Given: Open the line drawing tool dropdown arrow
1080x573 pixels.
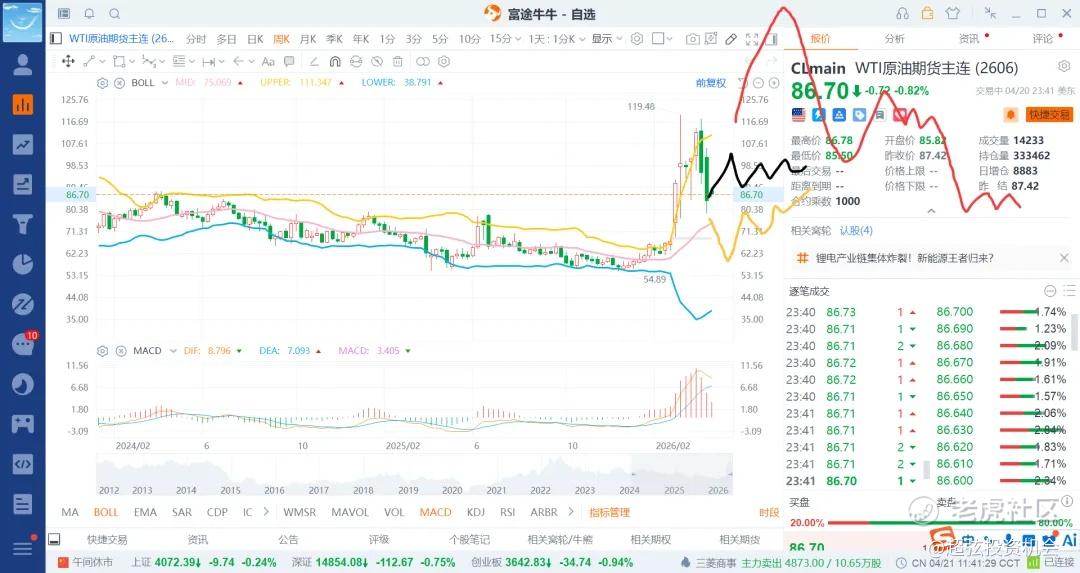Looking at the screenshot, I should (x=103, y=61).
